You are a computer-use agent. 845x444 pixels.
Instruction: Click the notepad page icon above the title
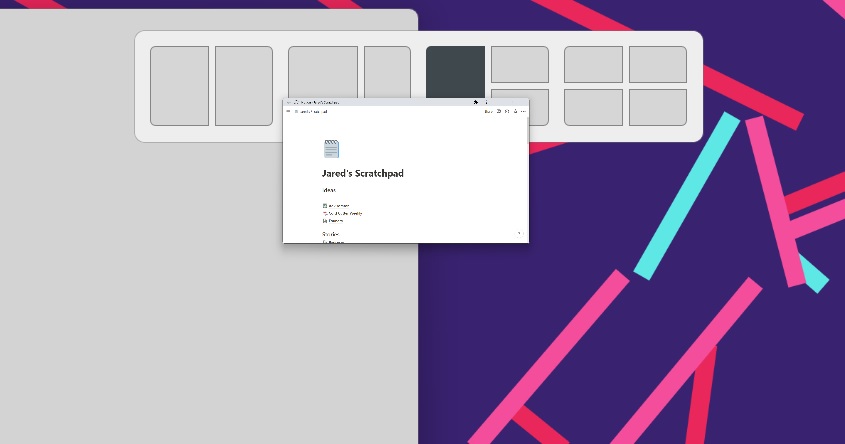tap(331, 149)
